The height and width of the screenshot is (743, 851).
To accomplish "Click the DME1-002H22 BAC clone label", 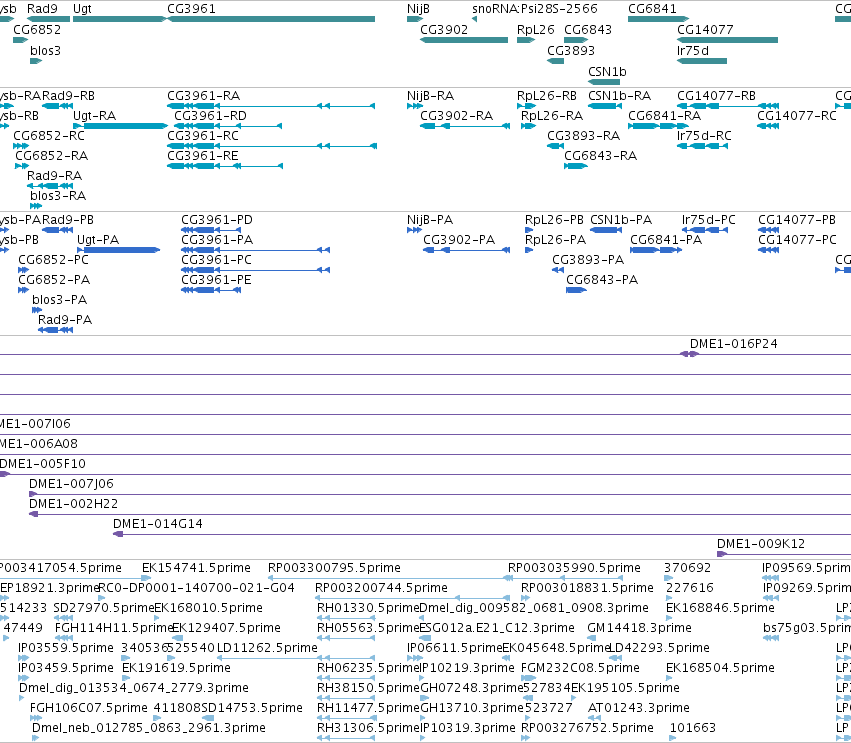I will (x=73, y=504).
